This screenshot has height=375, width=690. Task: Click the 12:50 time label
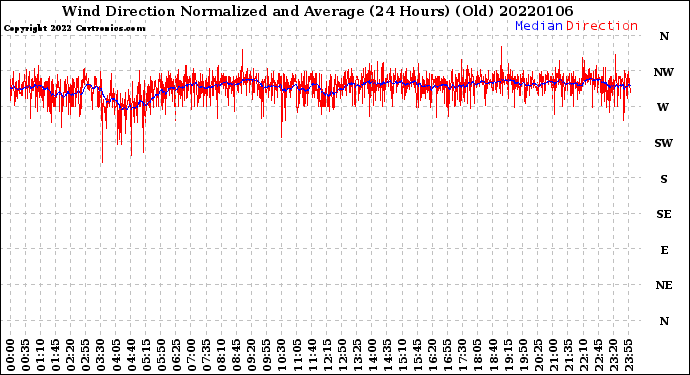pos(342,355)
